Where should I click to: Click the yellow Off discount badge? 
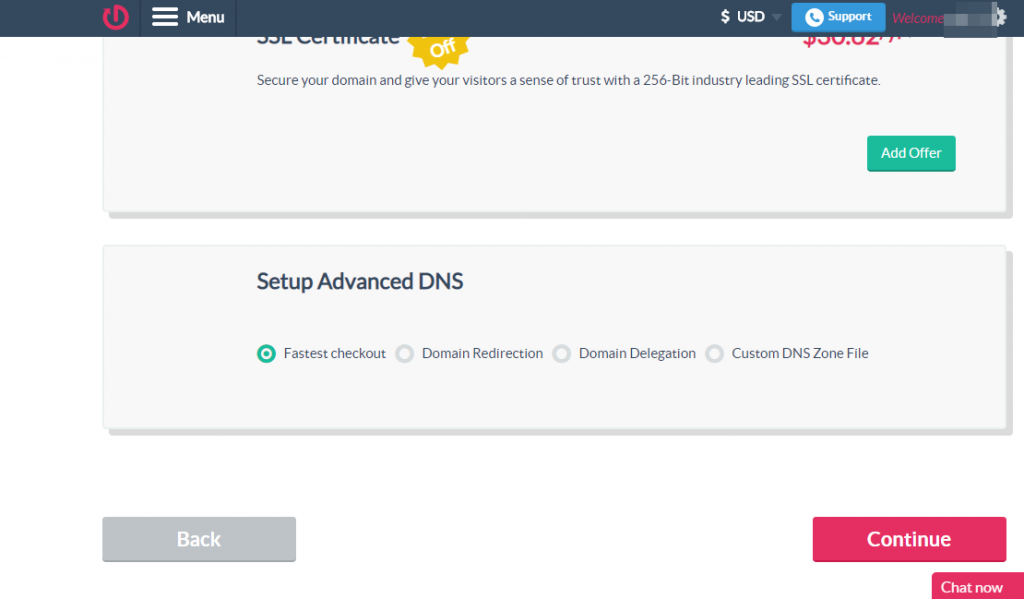pos(441,47)
